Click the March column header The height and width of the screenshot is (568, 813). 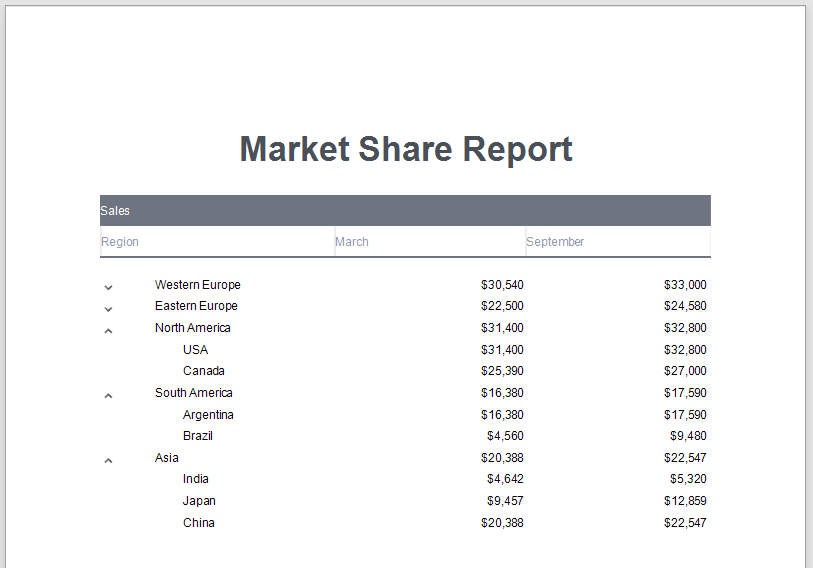pos(352,242)
